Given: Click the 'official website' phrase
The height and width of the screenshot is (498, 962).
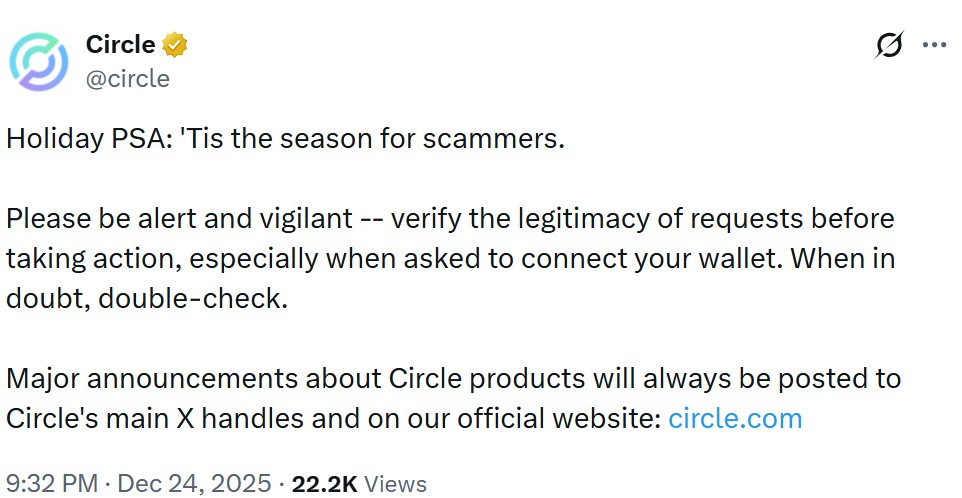Looking at the screenshot, I should [555, 418].
